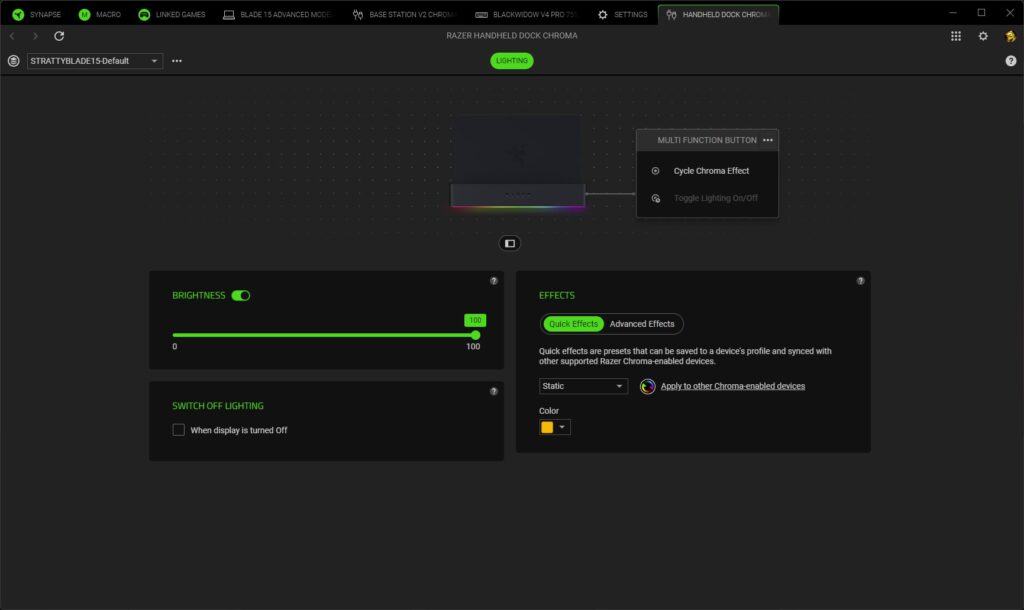Screen dimensions: 1024x610
Task: Click the forward navigation arrow
Action: click(35, 36)
